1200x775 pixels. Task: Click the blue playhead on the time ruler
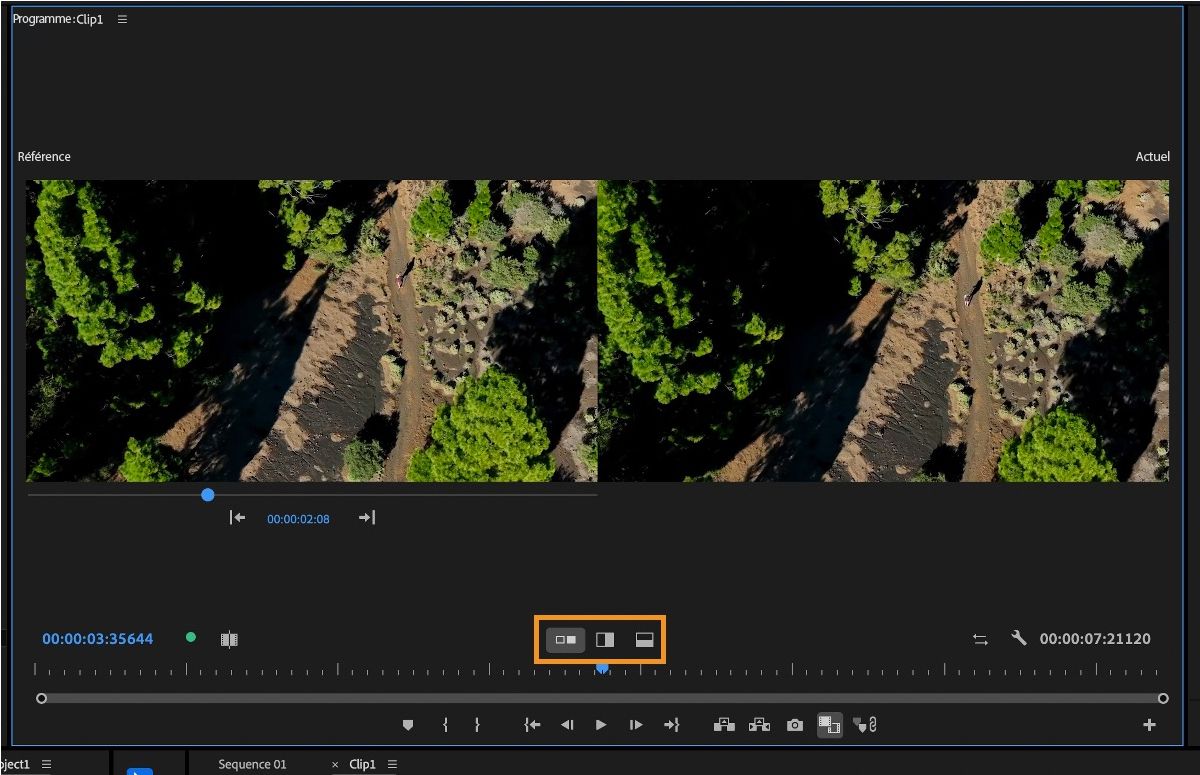[602, 667]
